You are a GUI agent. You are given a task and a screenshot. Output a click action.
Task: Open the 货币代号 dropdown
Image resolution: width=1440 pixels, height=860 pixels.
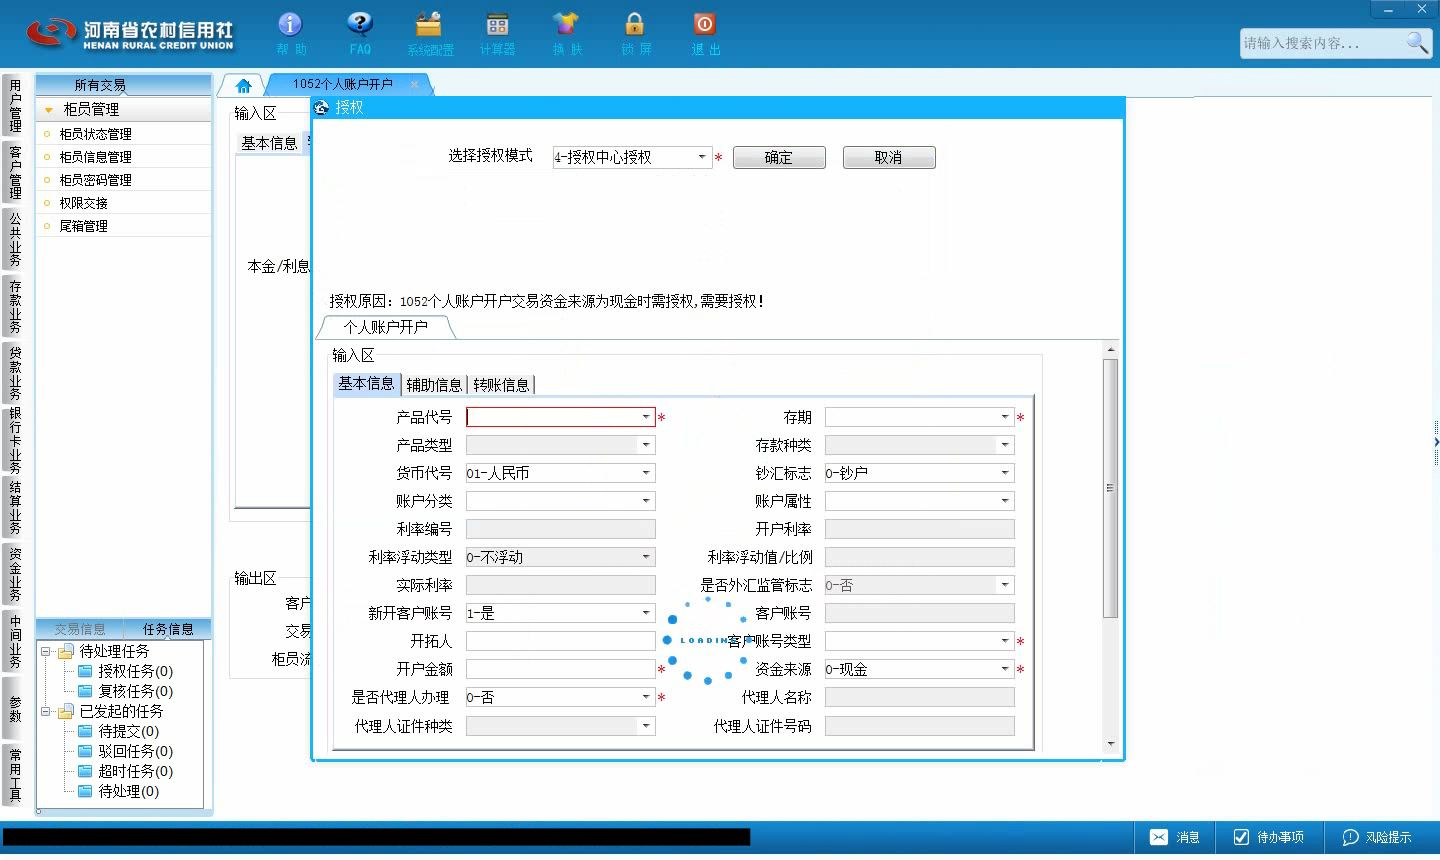[x=646, y=473]
